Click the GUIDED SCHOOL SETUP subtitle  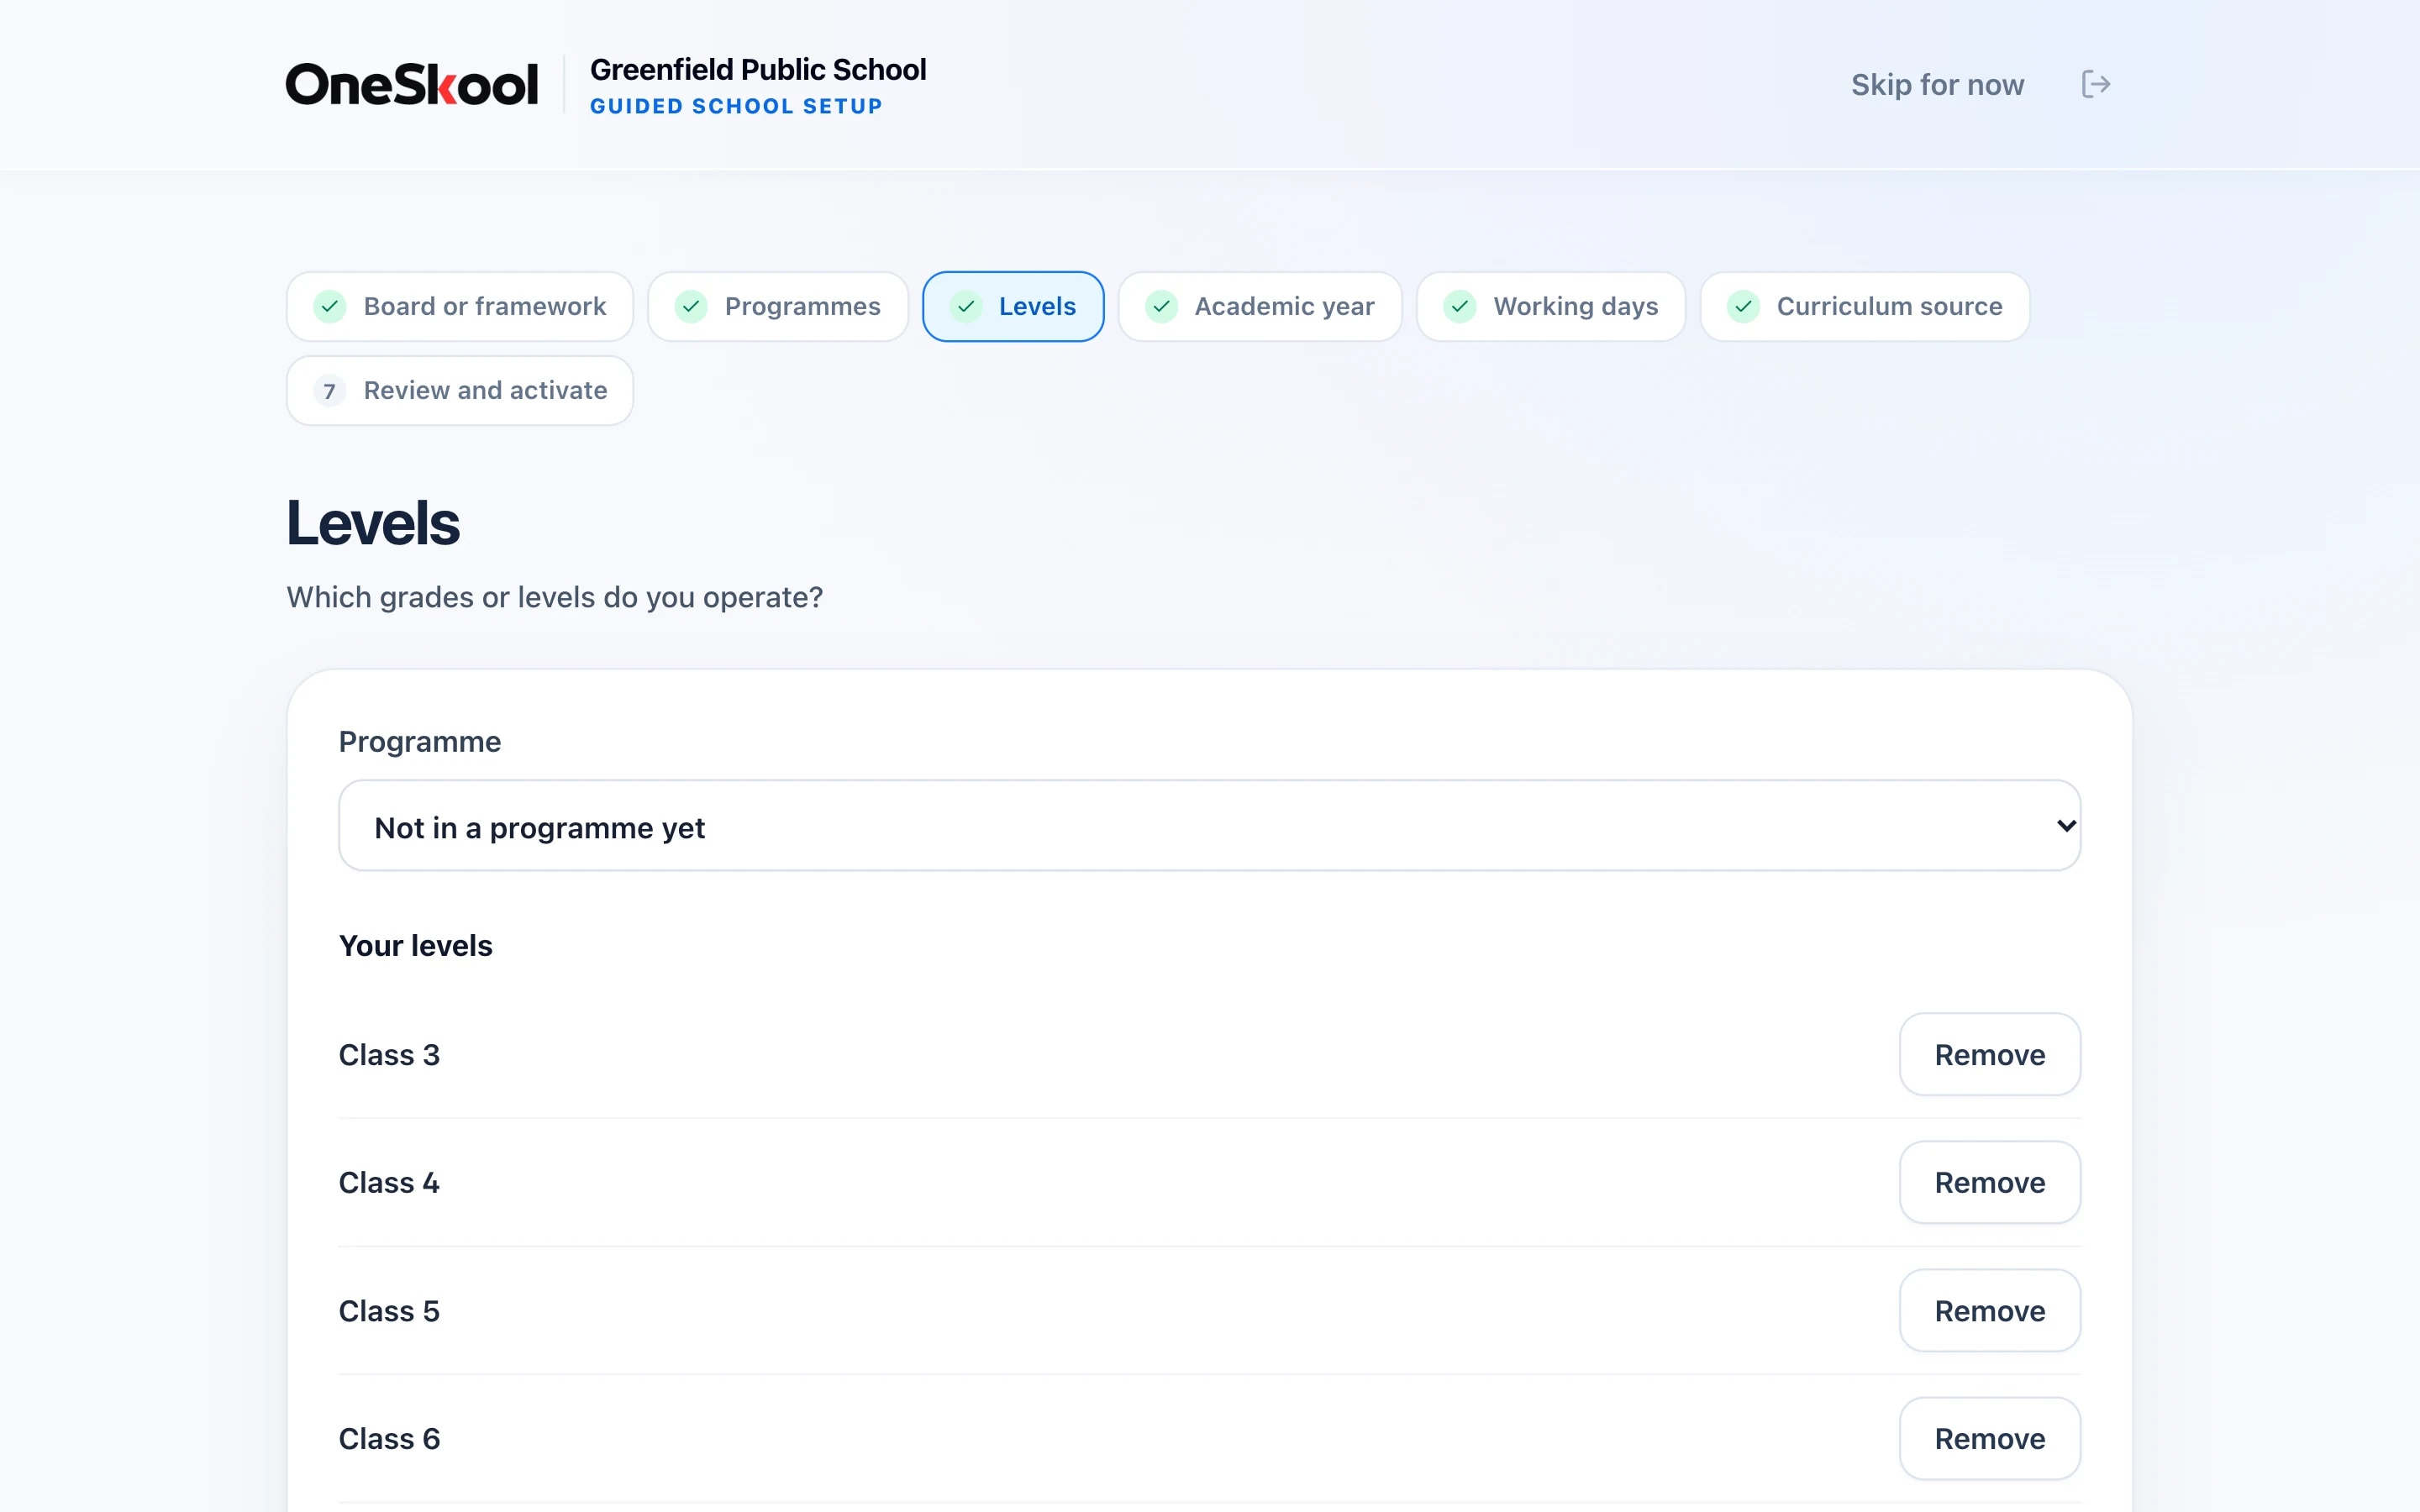coord(736,106)
